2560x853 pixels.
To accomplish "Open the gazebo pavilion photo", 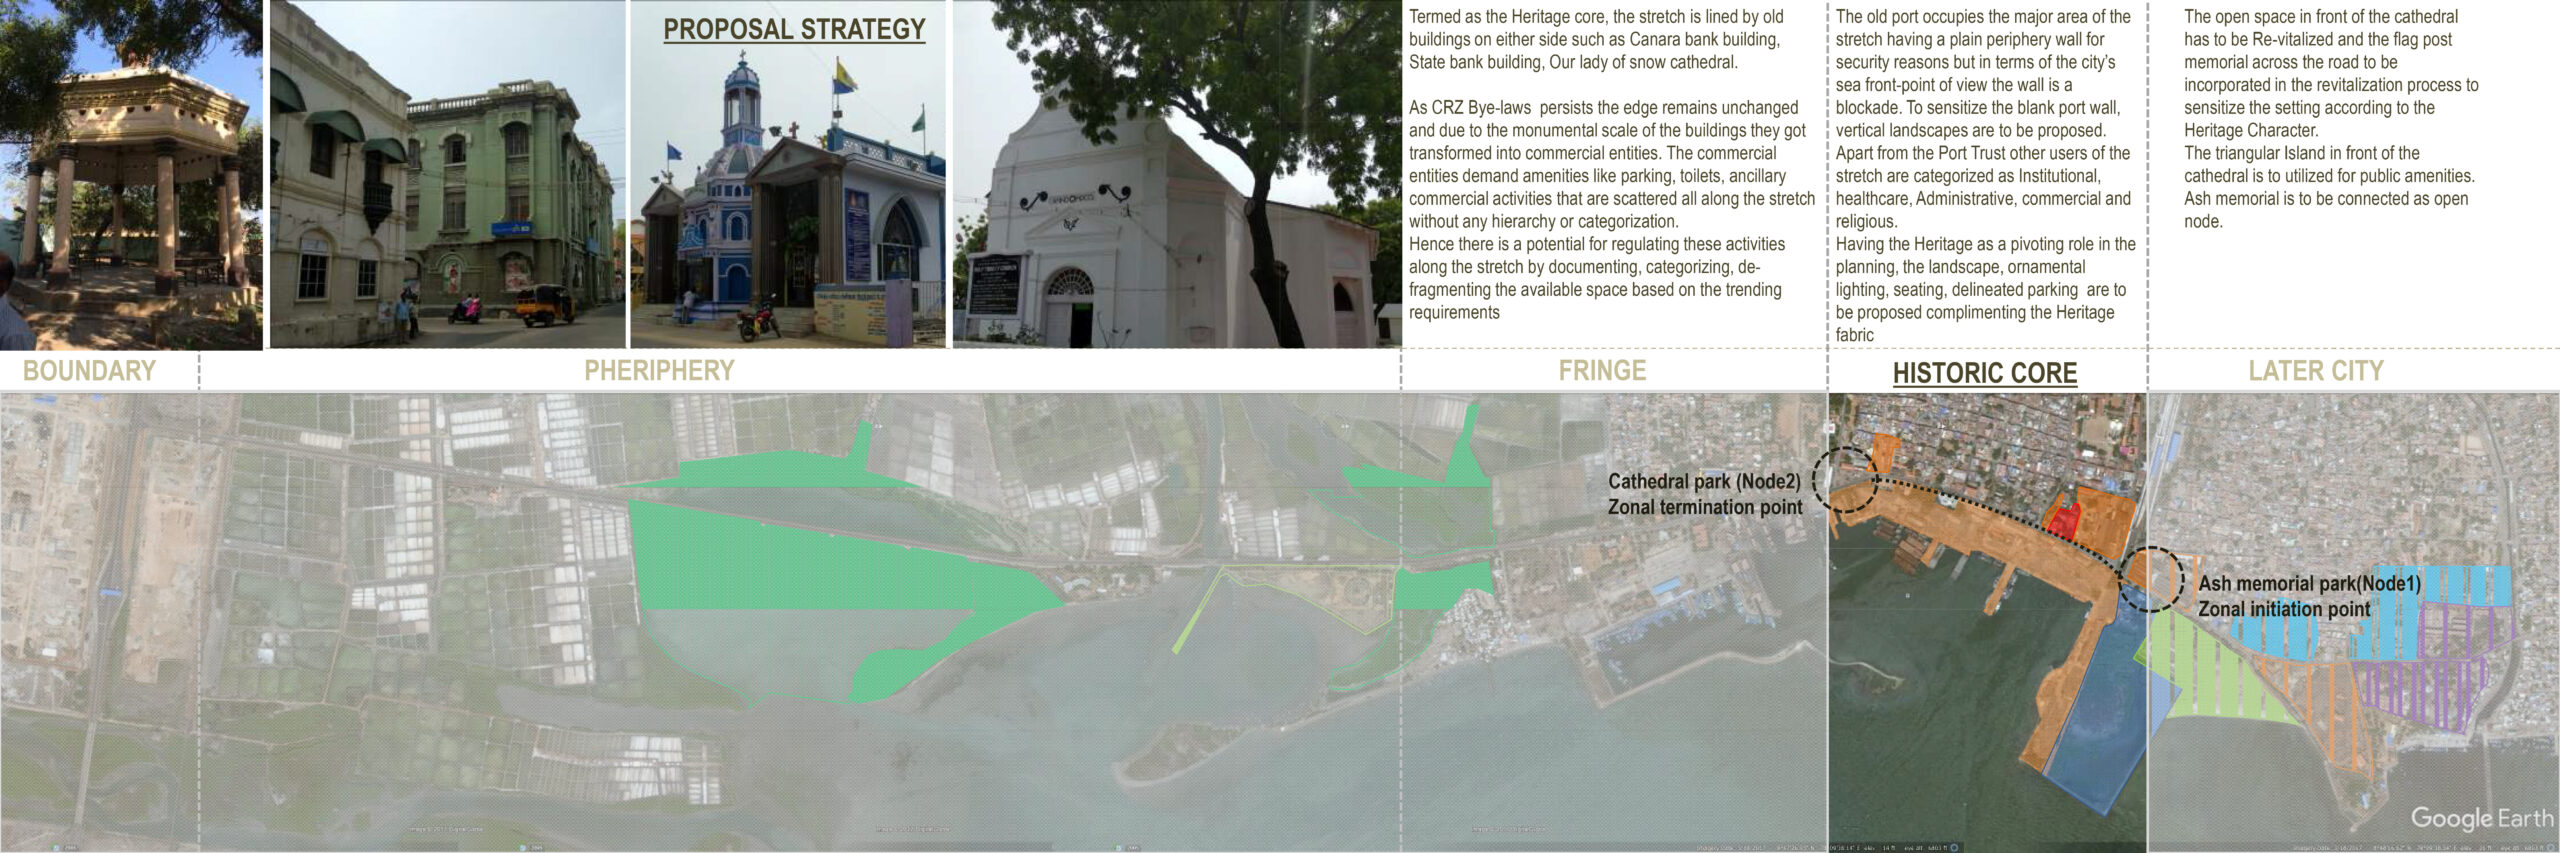I will [131, 175].
